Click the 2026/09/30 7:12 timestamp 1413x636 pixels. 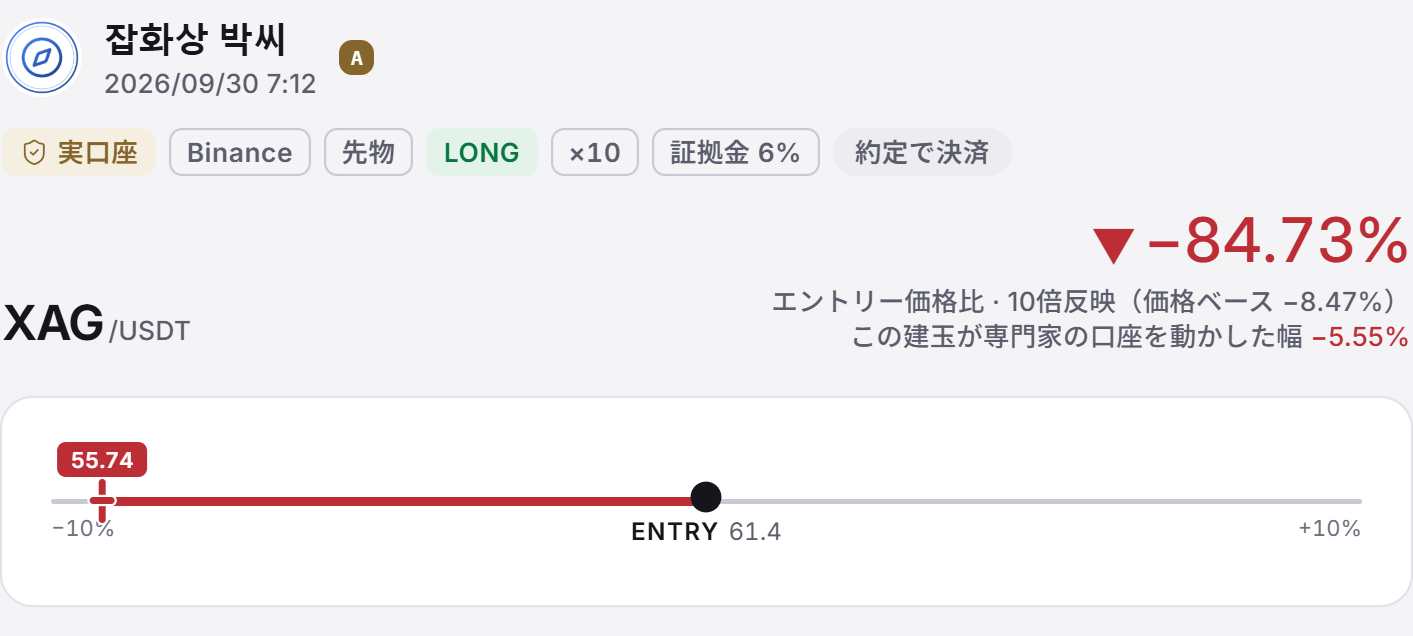pyautogui.click(x=210, y=84)
